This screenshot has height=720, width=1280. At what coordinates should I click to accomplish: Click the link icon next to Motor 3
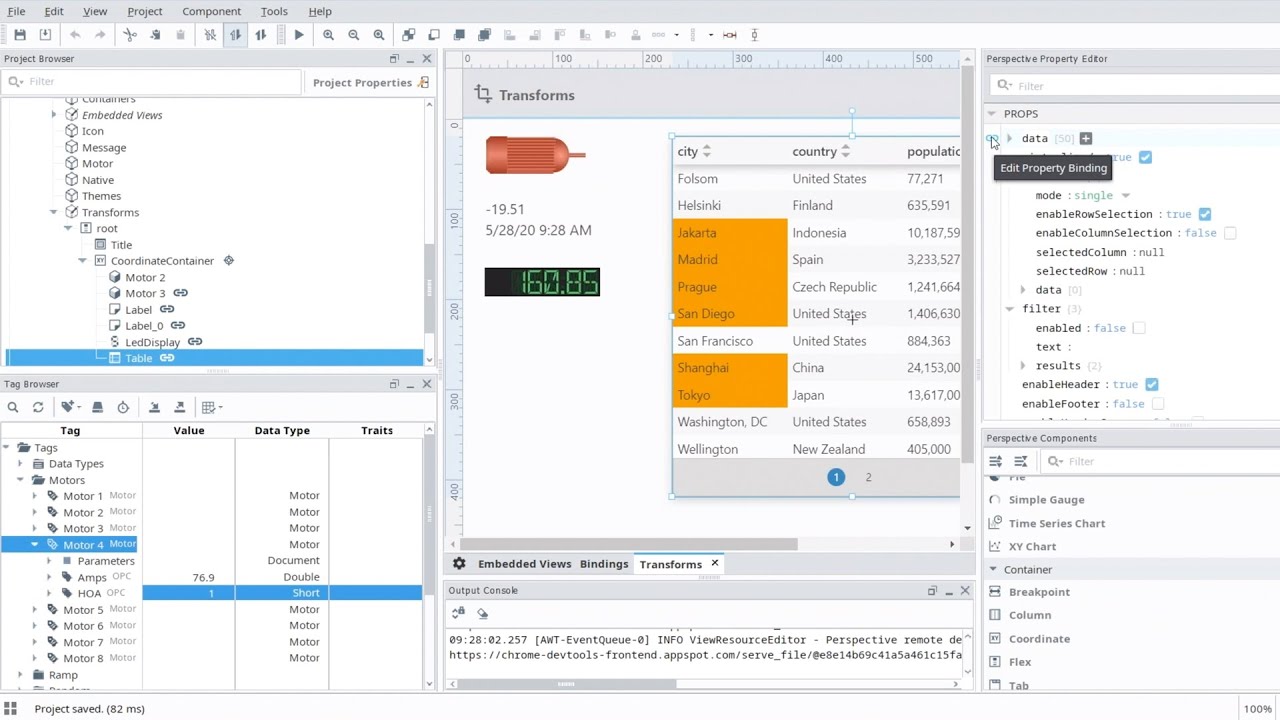(x=180, y=293)
